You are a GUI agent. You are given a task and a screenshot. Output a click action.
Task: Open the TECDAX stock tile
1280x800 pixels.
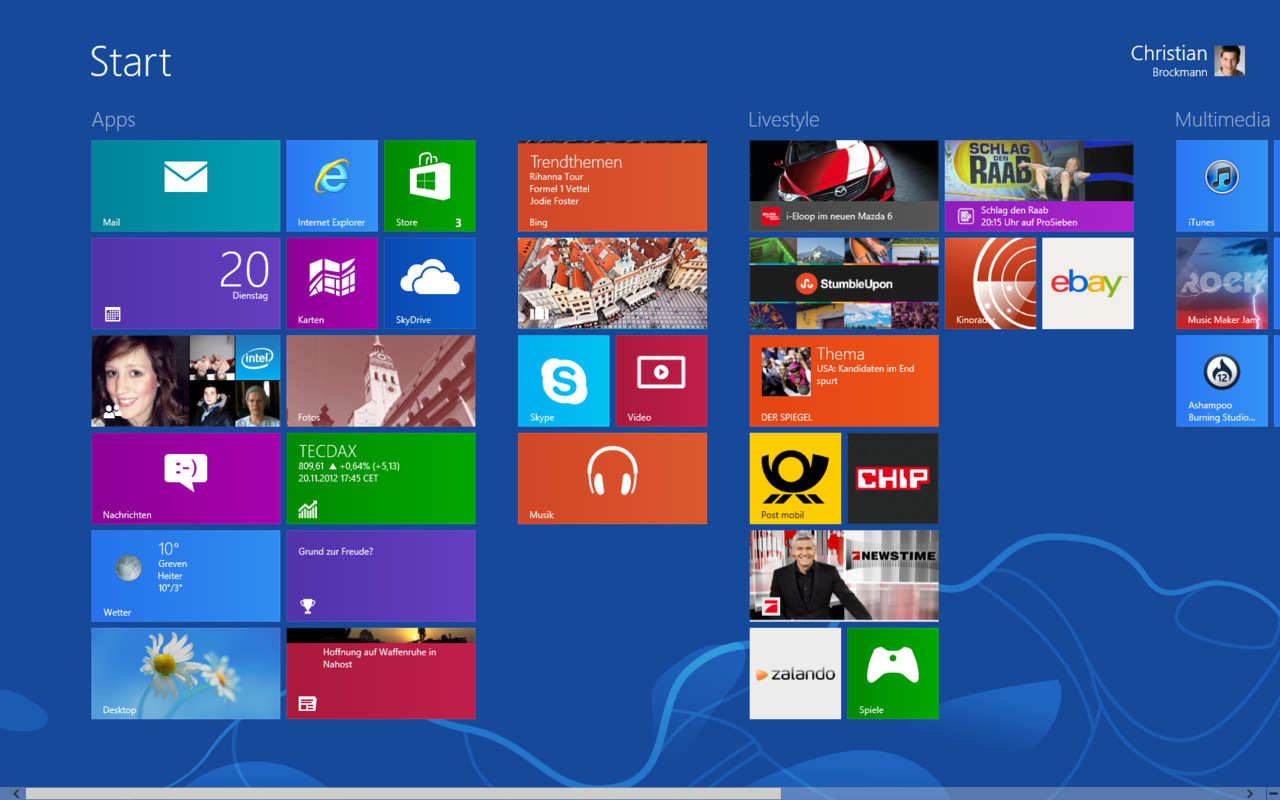tap(380, 478)
